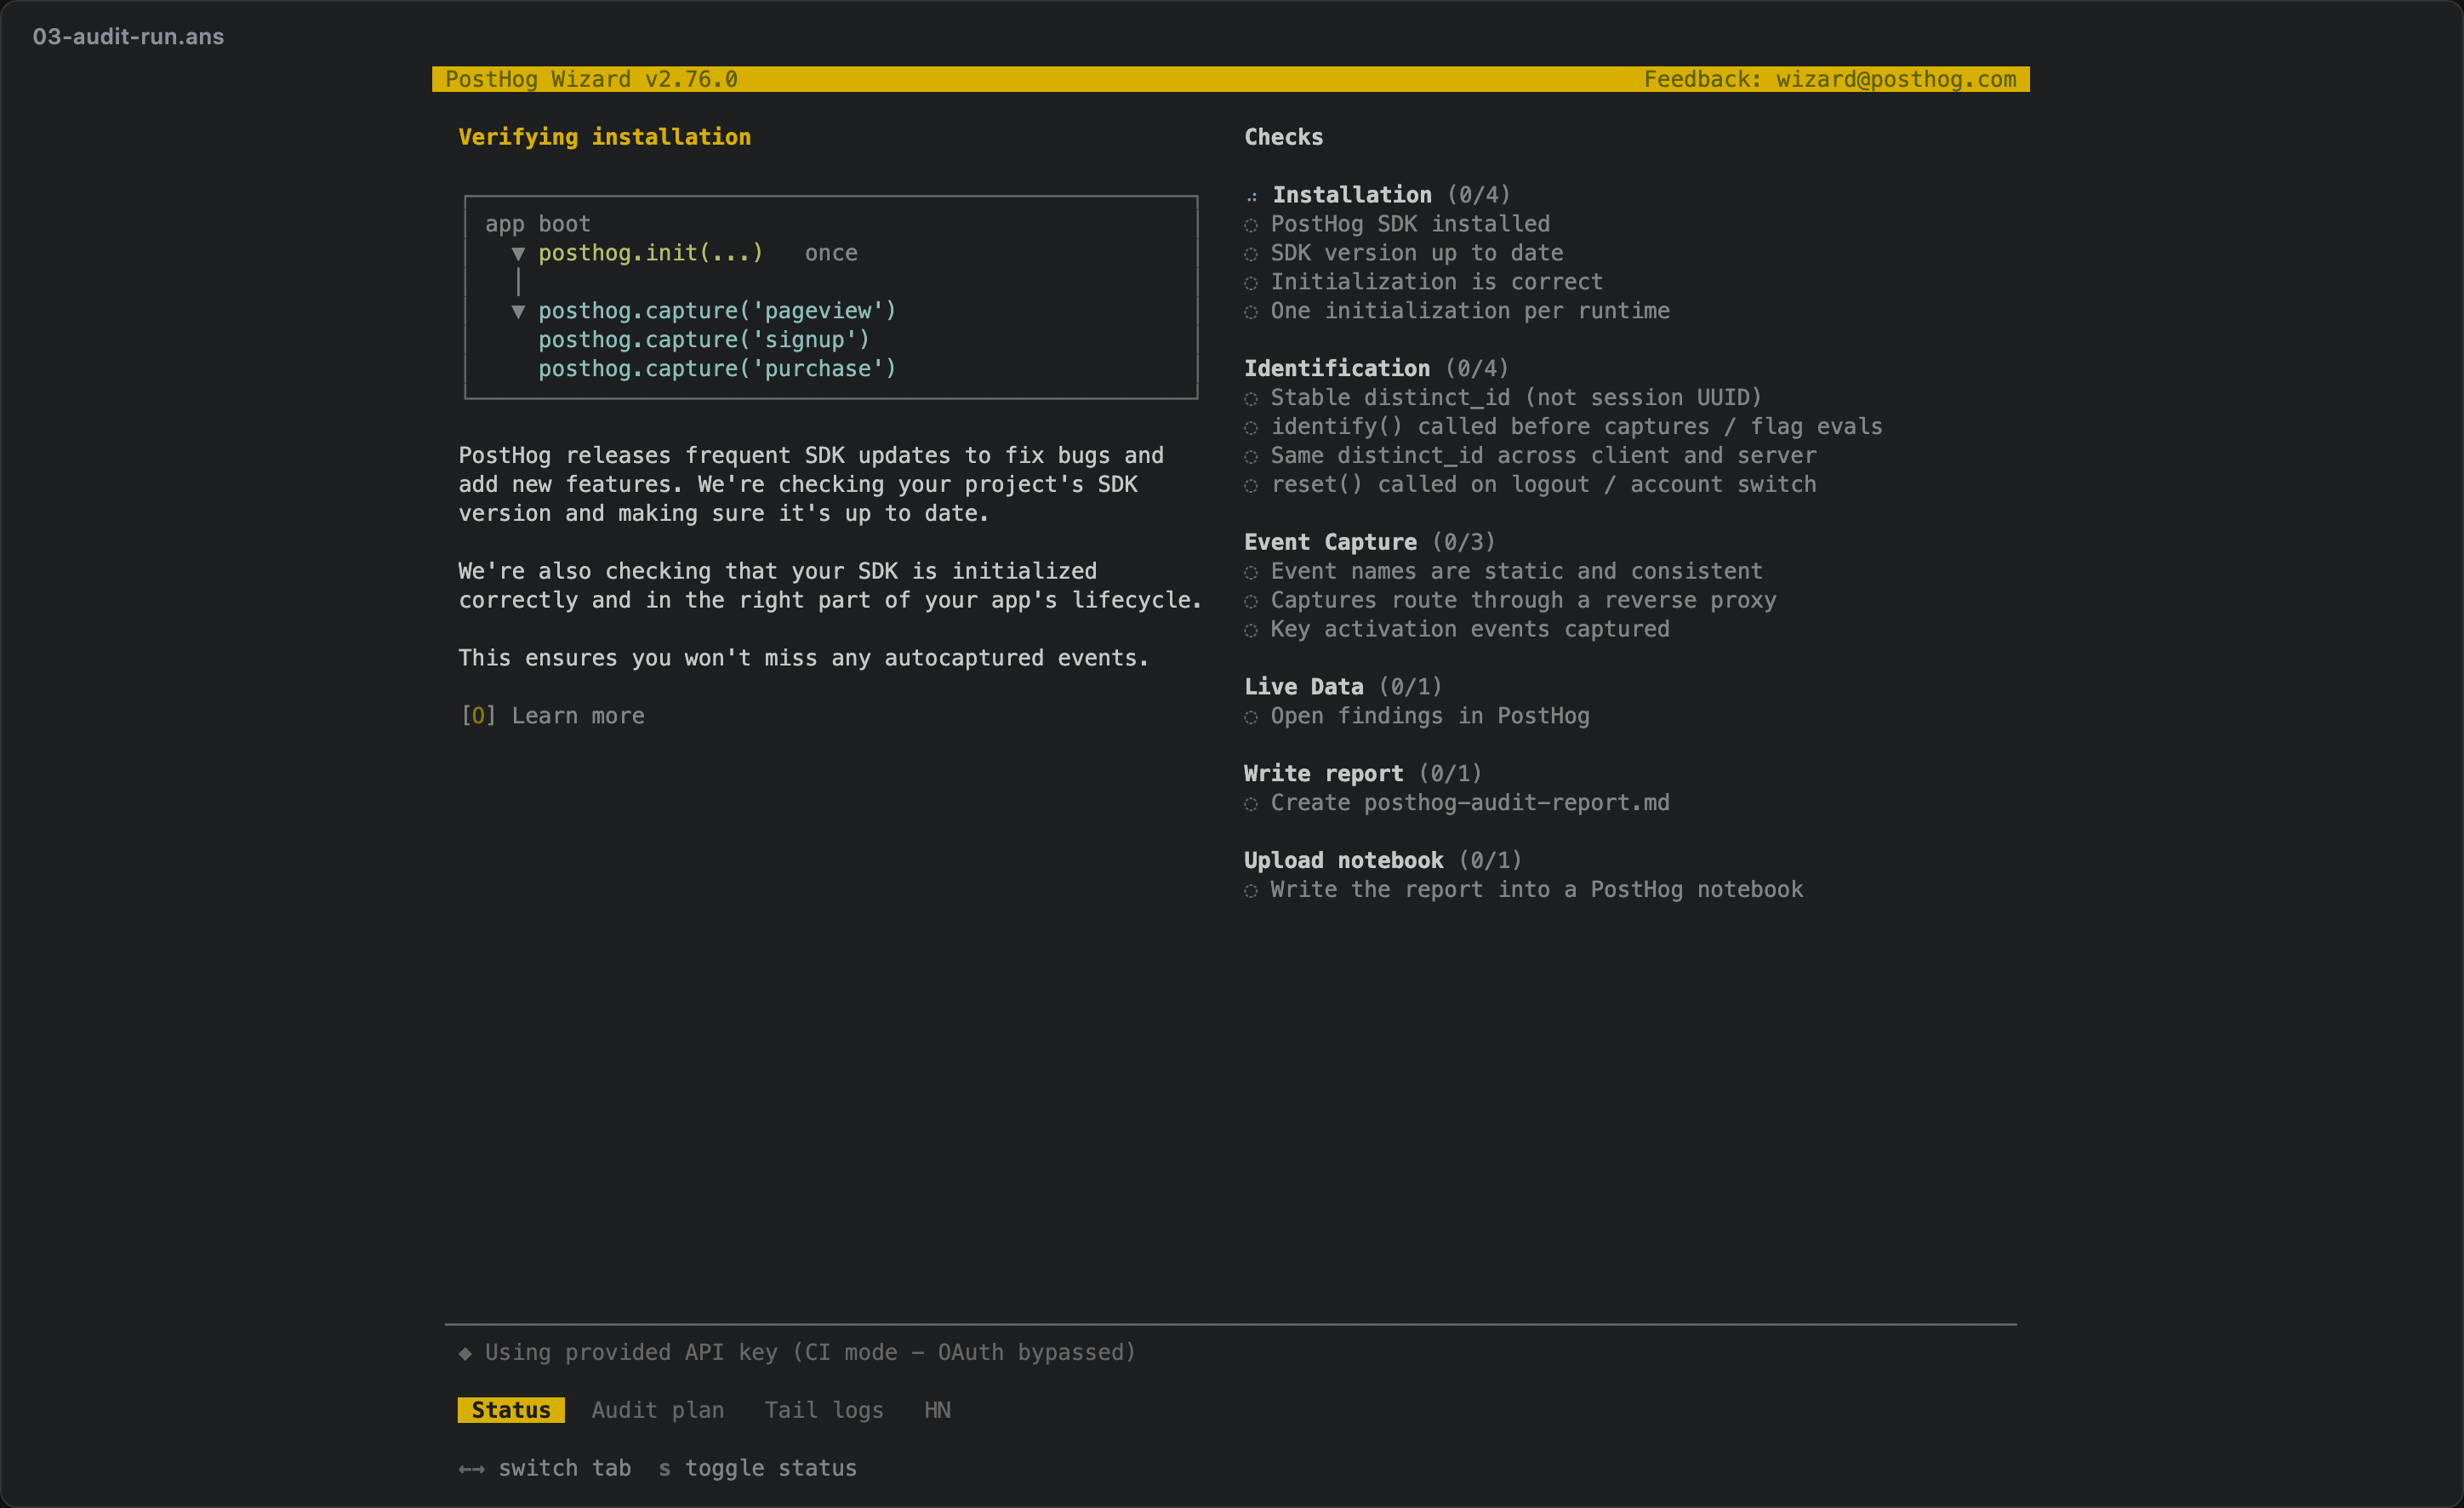
Task: Click pending circle beside One initialization per runtime
Action: [x=1251, y=312]
